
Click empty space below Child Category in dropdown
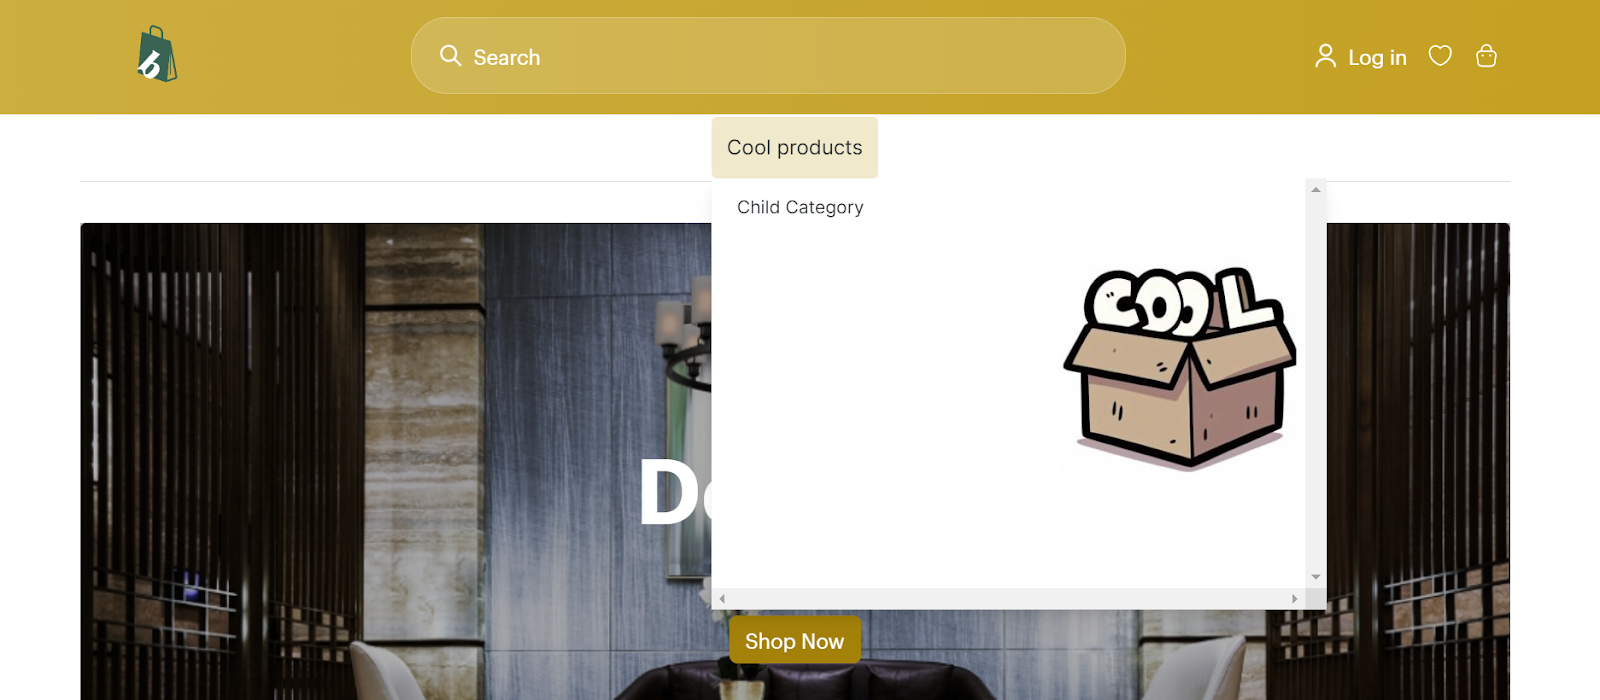coord(880,400)
